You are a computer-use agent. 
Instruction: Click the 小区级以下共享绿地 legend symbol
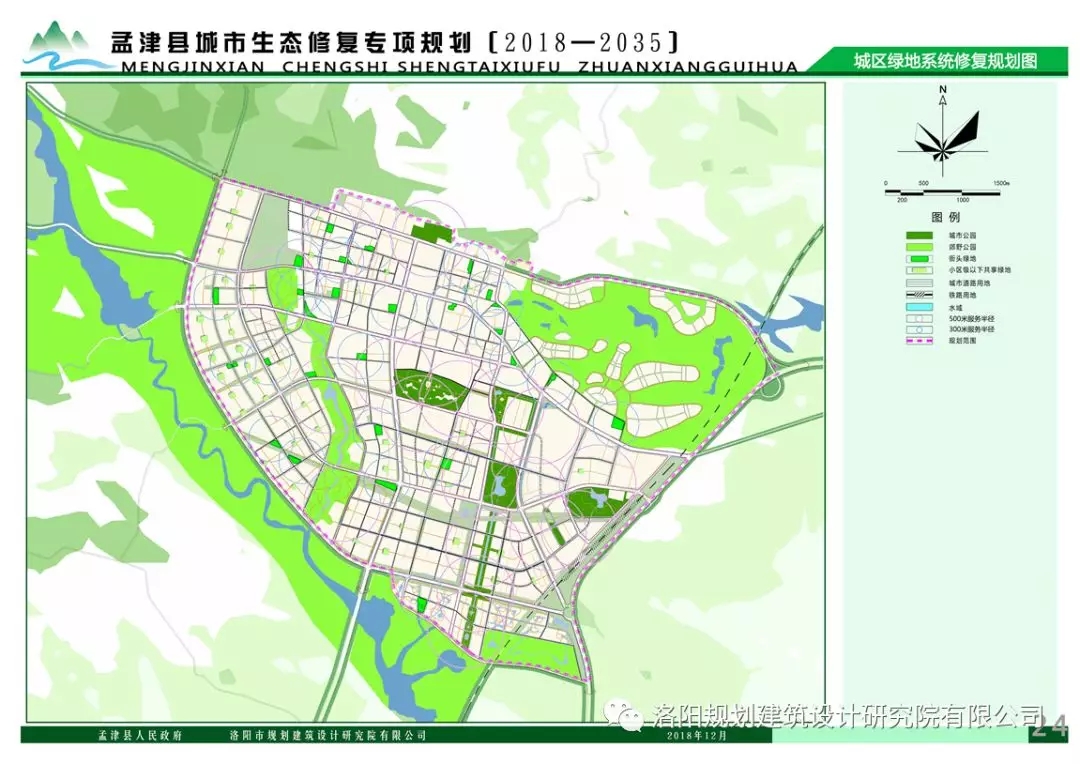pyautogui.click(x=918, y=270)
